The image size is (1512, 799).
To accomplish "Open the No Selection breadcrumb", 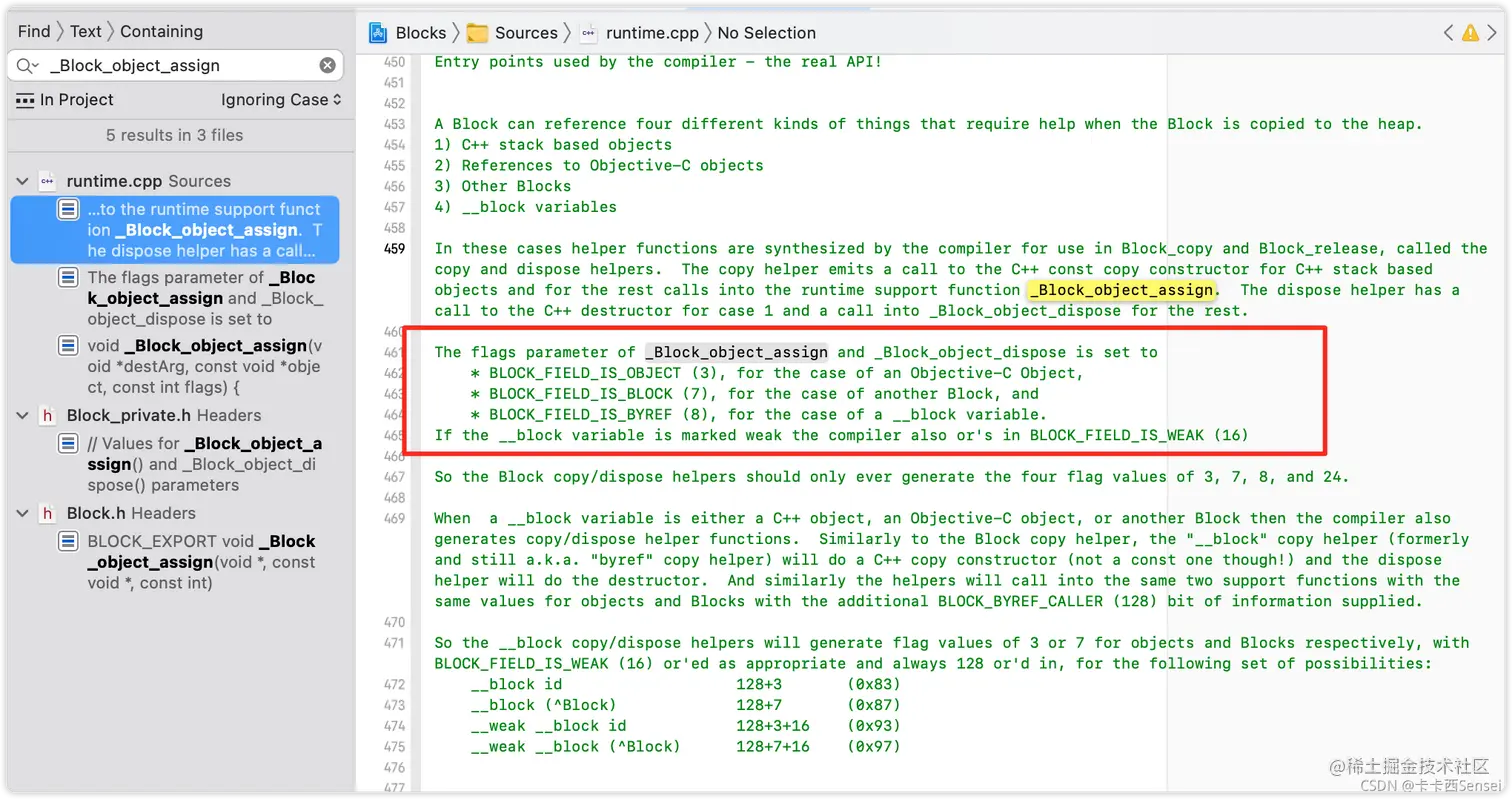I will [767, 33].
